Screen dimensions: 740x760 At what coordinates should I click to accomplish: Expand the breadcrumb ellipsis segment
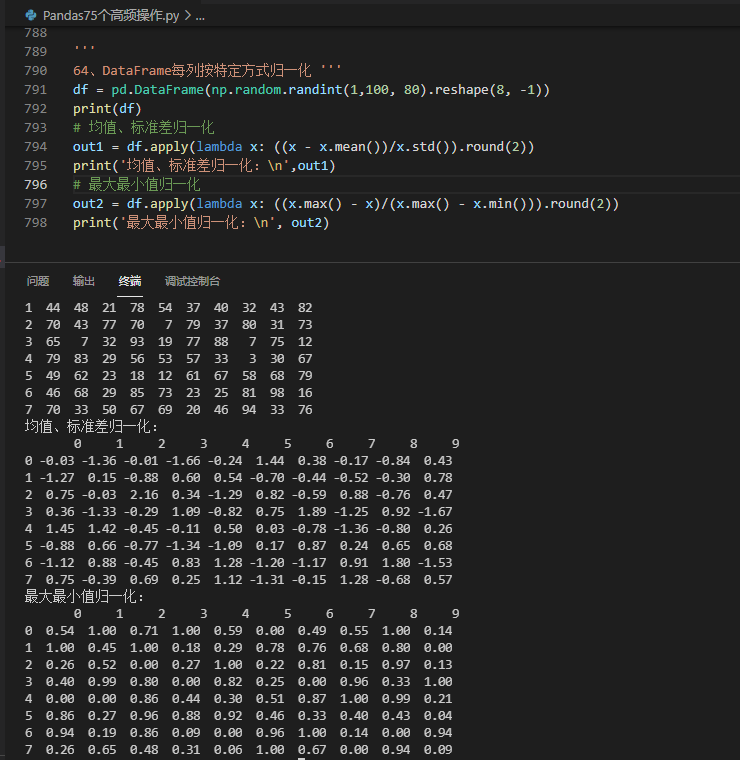(x=200, y=16)
